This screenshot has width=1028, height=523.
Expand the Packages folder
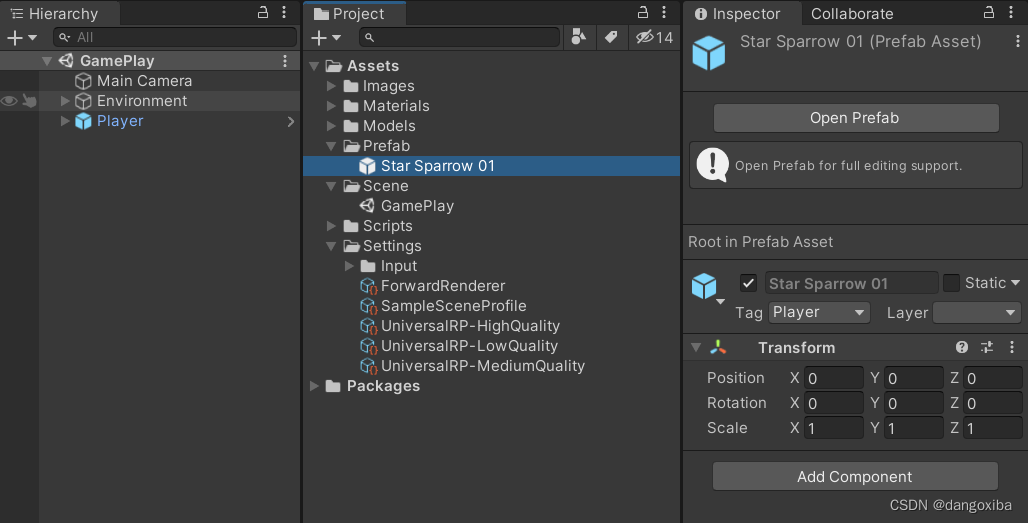coord(314,386)
